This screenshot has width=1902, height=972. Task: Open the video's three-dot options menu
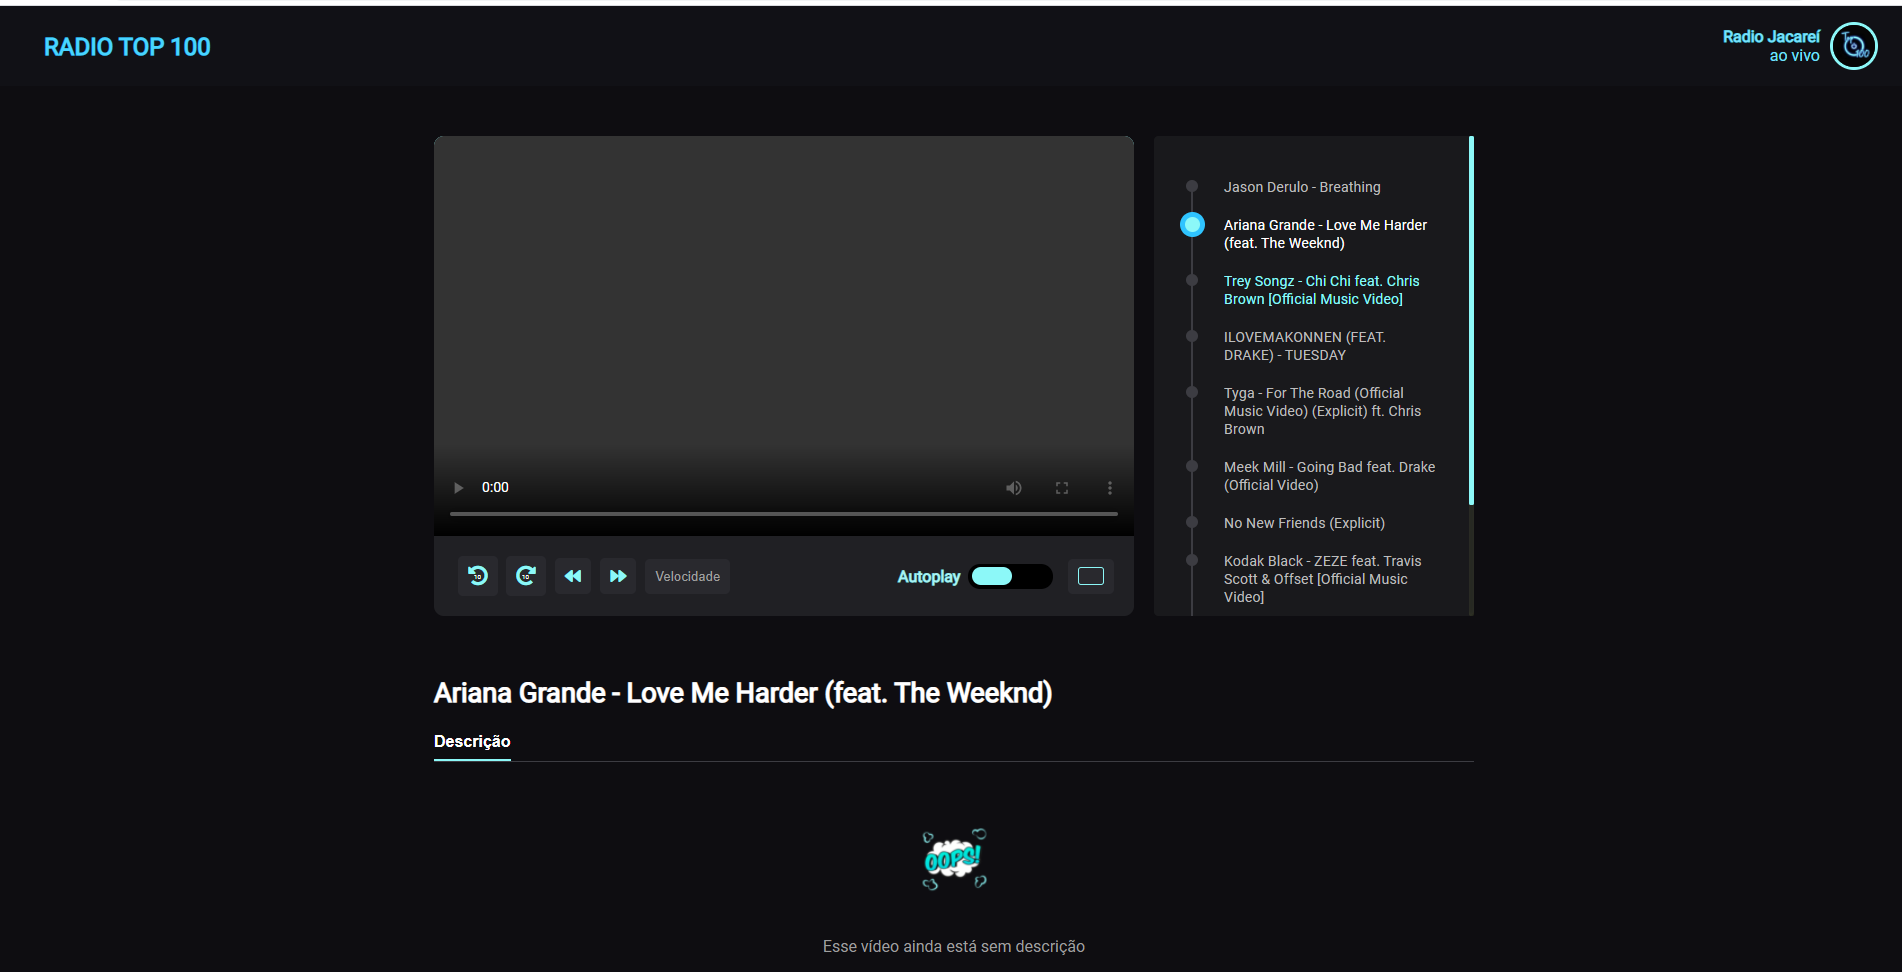1110,488
